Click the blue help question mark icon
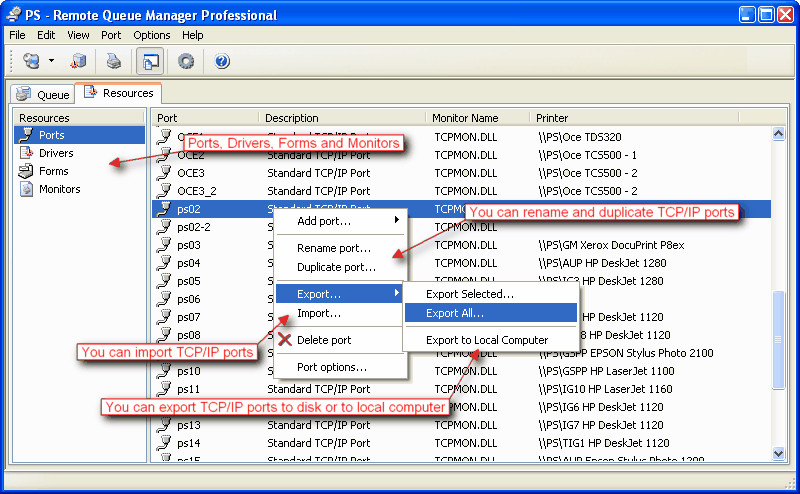 [222, 61]
